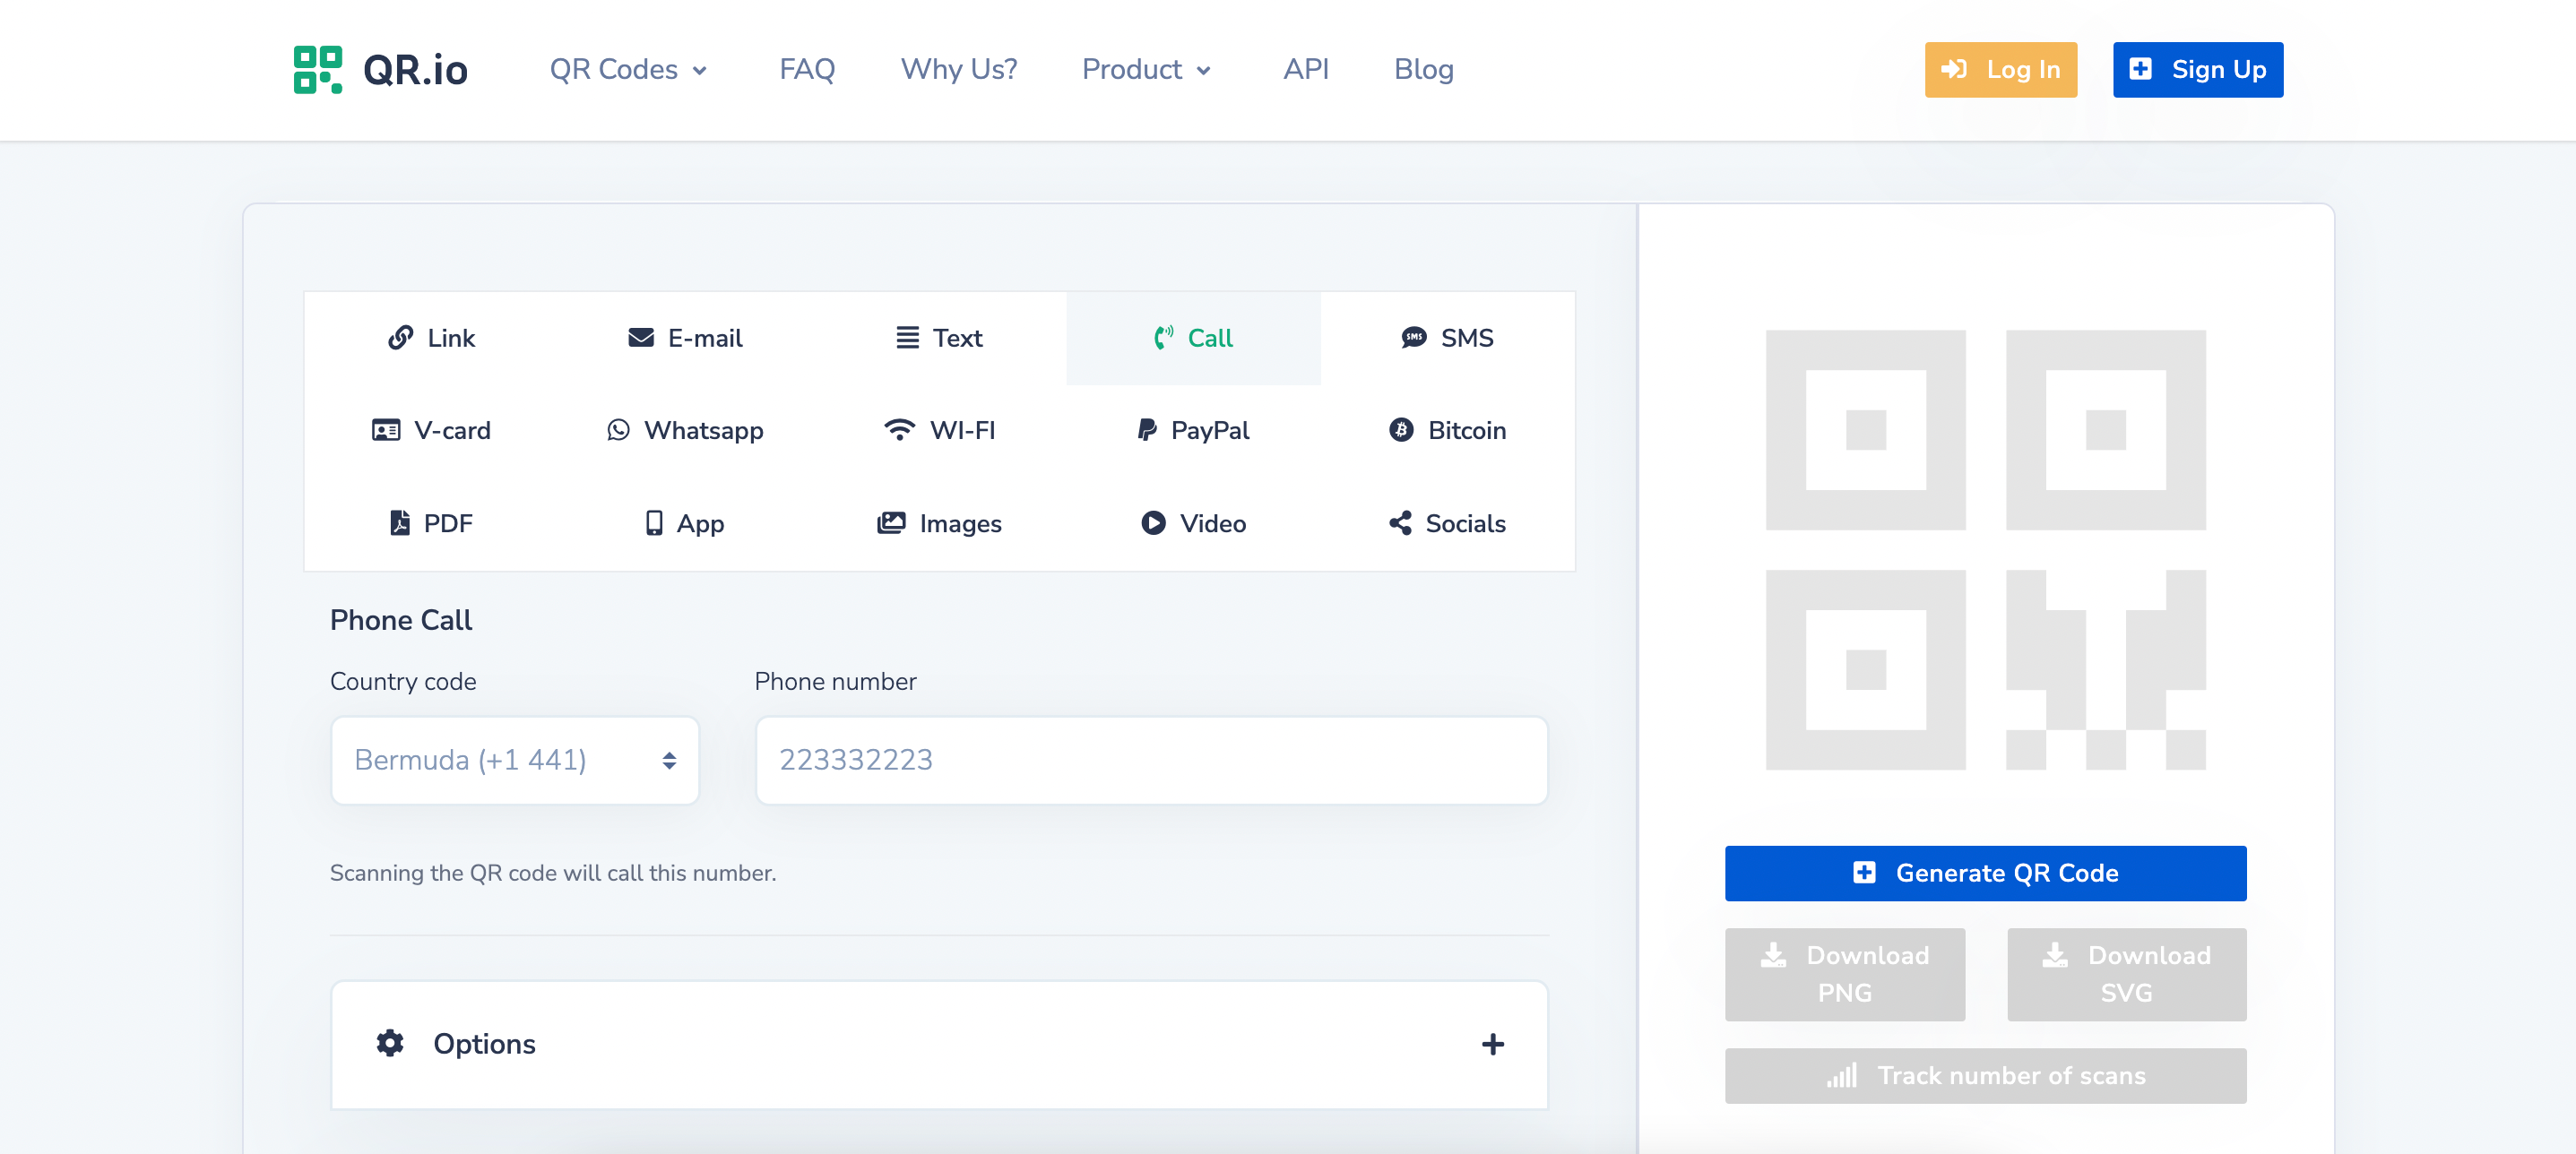Click Track number of scans button

click(1985, 1075)
